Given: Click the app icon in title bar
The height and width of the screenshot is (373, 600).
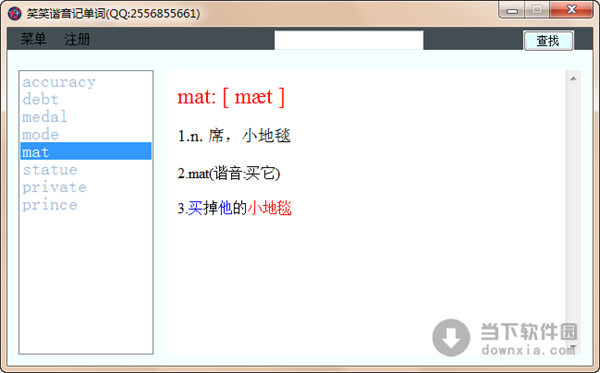Looking at the screenshot, I should [x=15, y=14].
